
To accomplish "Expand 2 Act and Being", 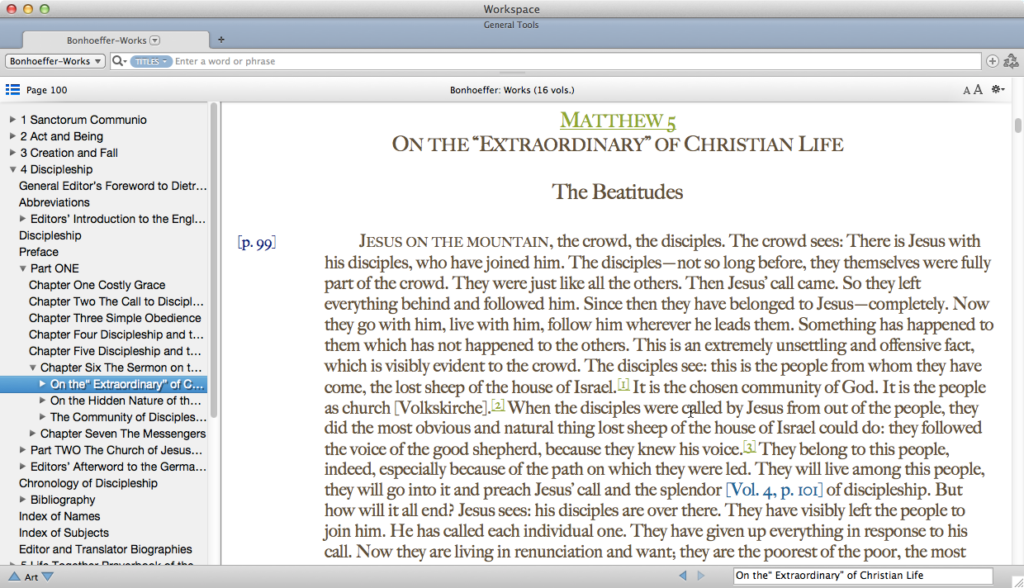I will (12, 136).
